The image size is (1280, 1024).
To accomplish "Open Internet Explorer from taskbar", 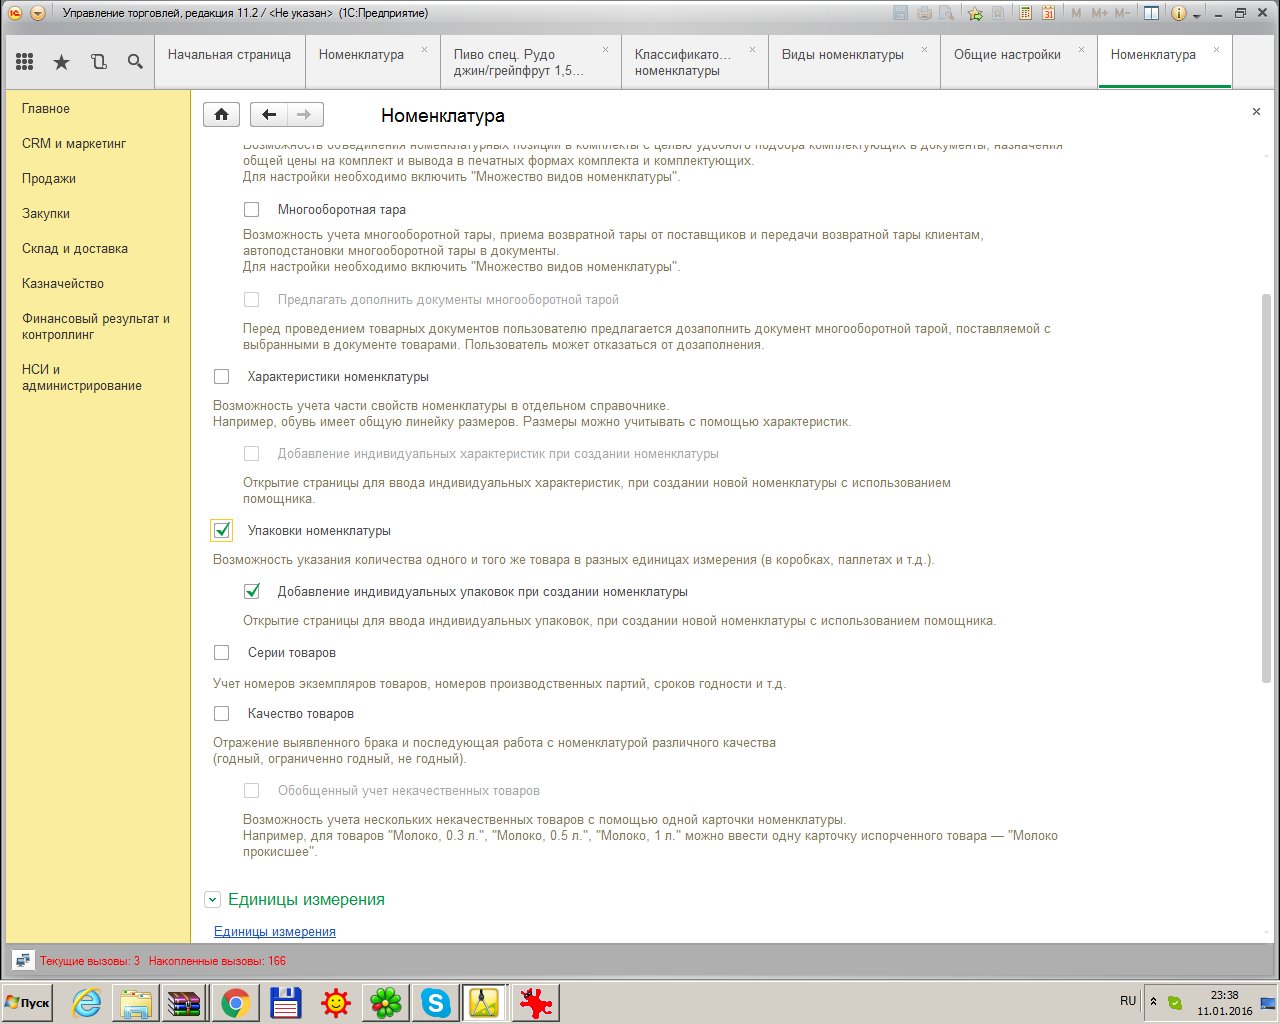I will pos(87,1003).
